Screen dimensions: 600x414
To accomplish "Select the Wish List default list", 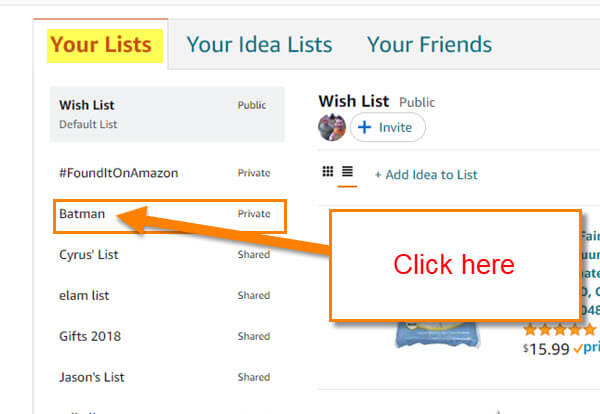I will point(167,114).
